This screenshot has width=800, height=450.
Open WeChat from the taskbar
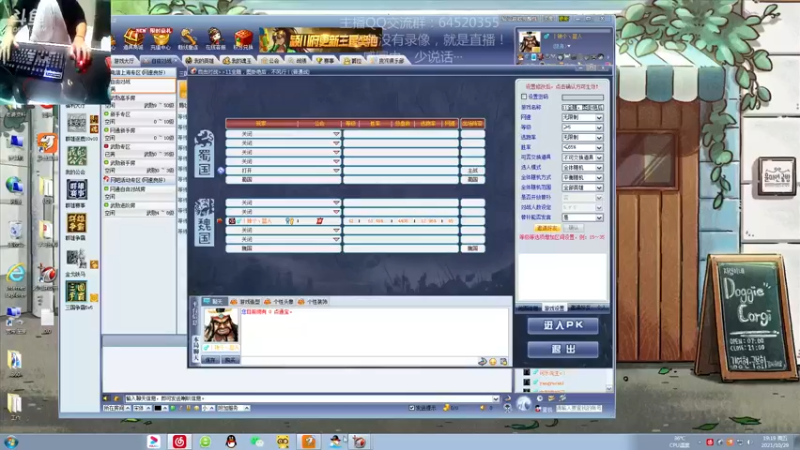coord(257,441)
